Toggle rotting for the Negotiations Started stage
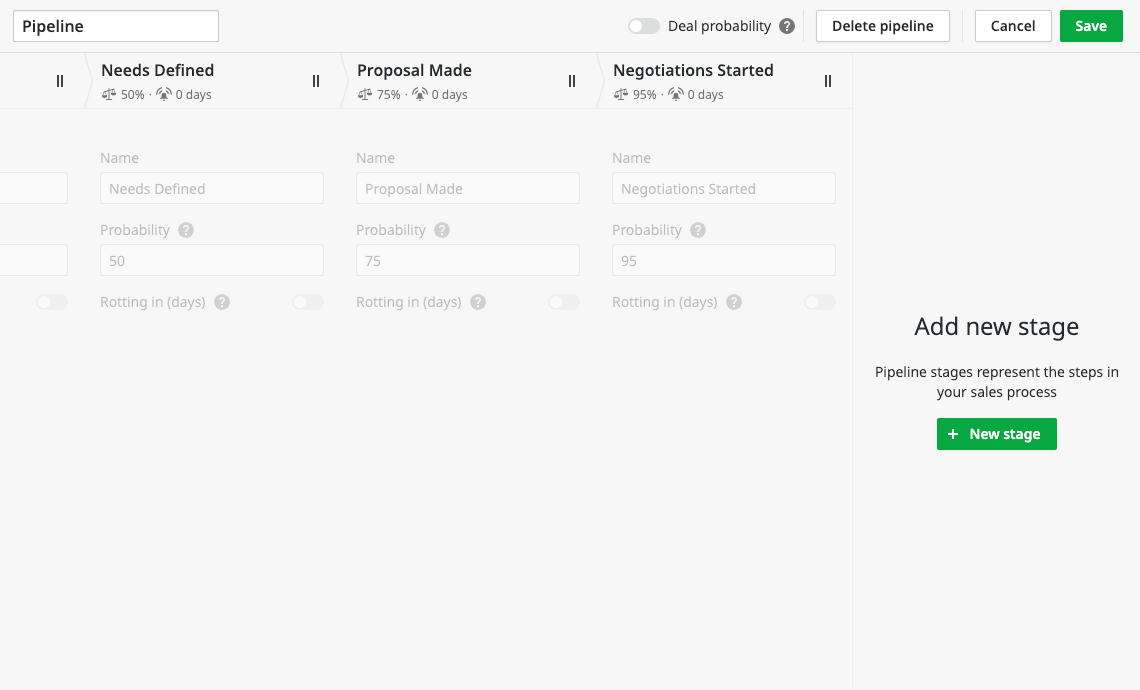Screen dimensions: 1140x690 820,302
